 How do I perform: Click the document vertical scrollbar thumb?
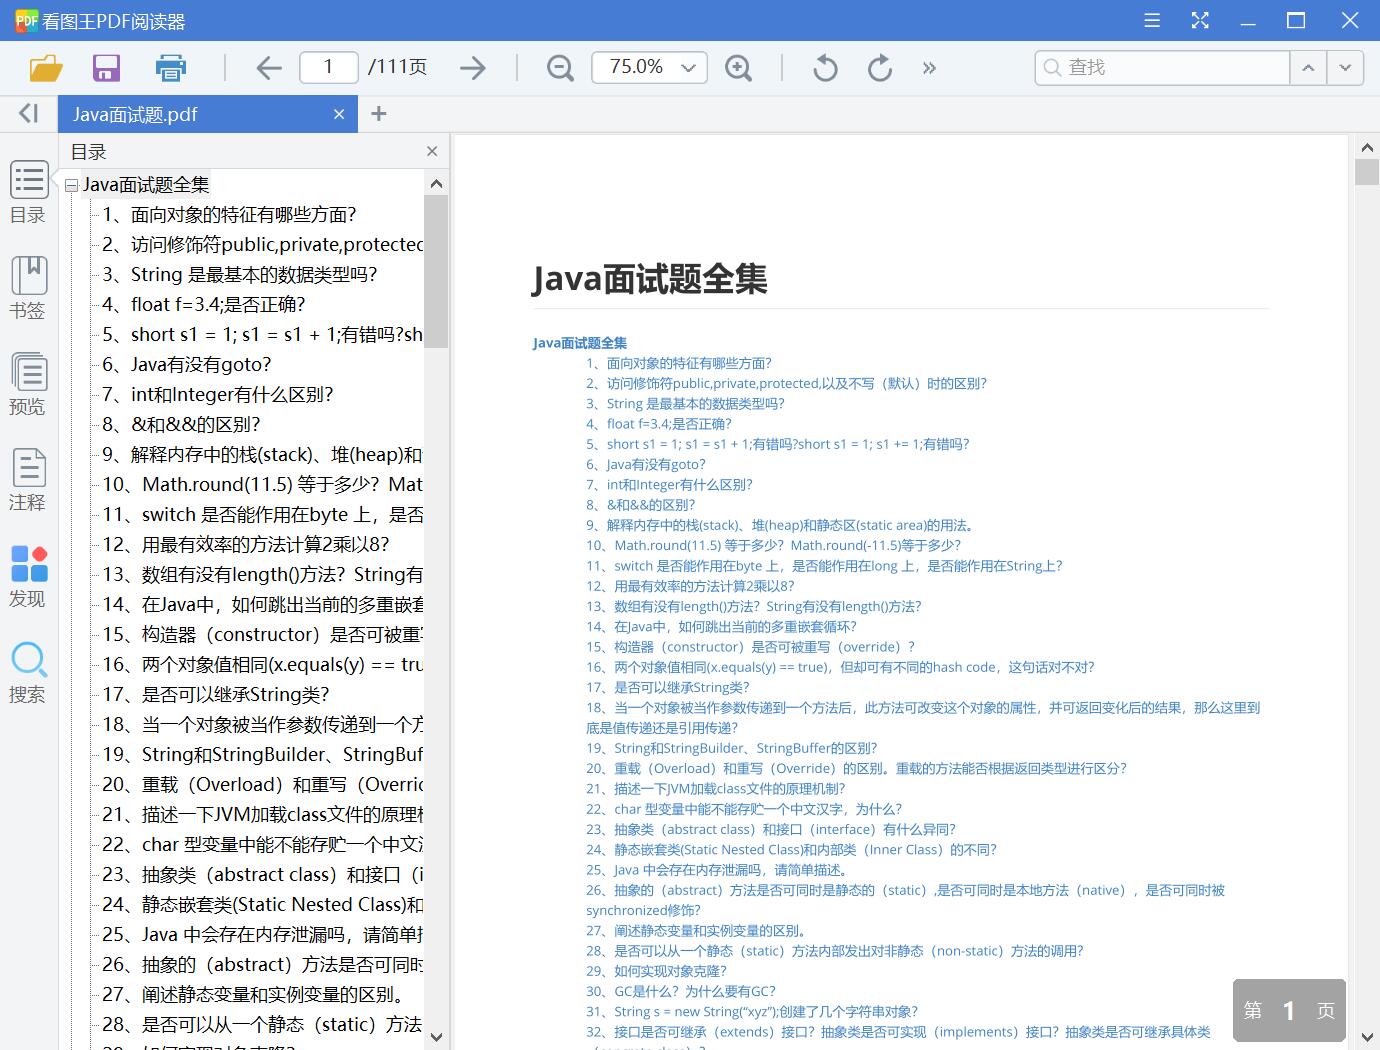1367,171
